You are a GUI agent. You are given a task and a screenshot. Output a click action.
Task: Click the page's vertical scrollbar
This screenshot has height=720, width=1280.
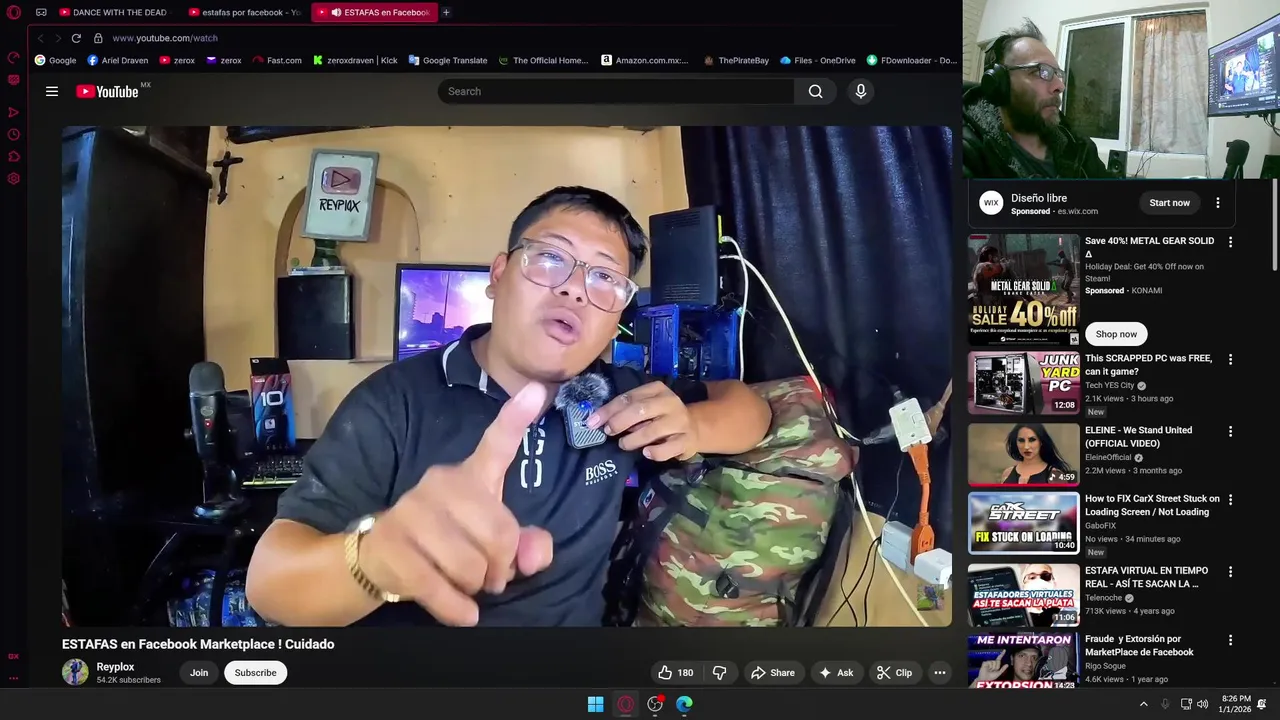(x=1275, y=224)
